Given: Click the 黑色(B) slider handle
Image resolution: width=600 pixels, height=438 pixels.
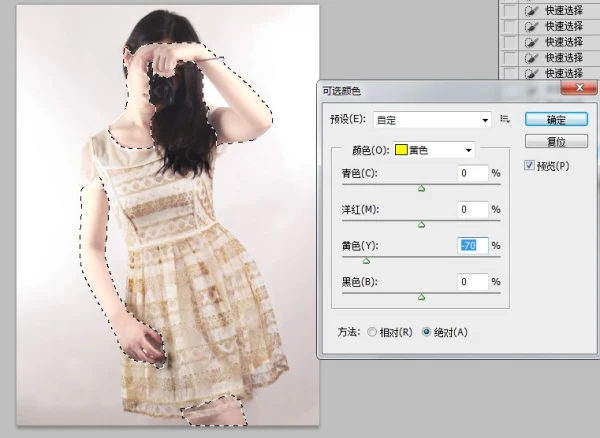Looking at the screenshot, I should [421, 297].
